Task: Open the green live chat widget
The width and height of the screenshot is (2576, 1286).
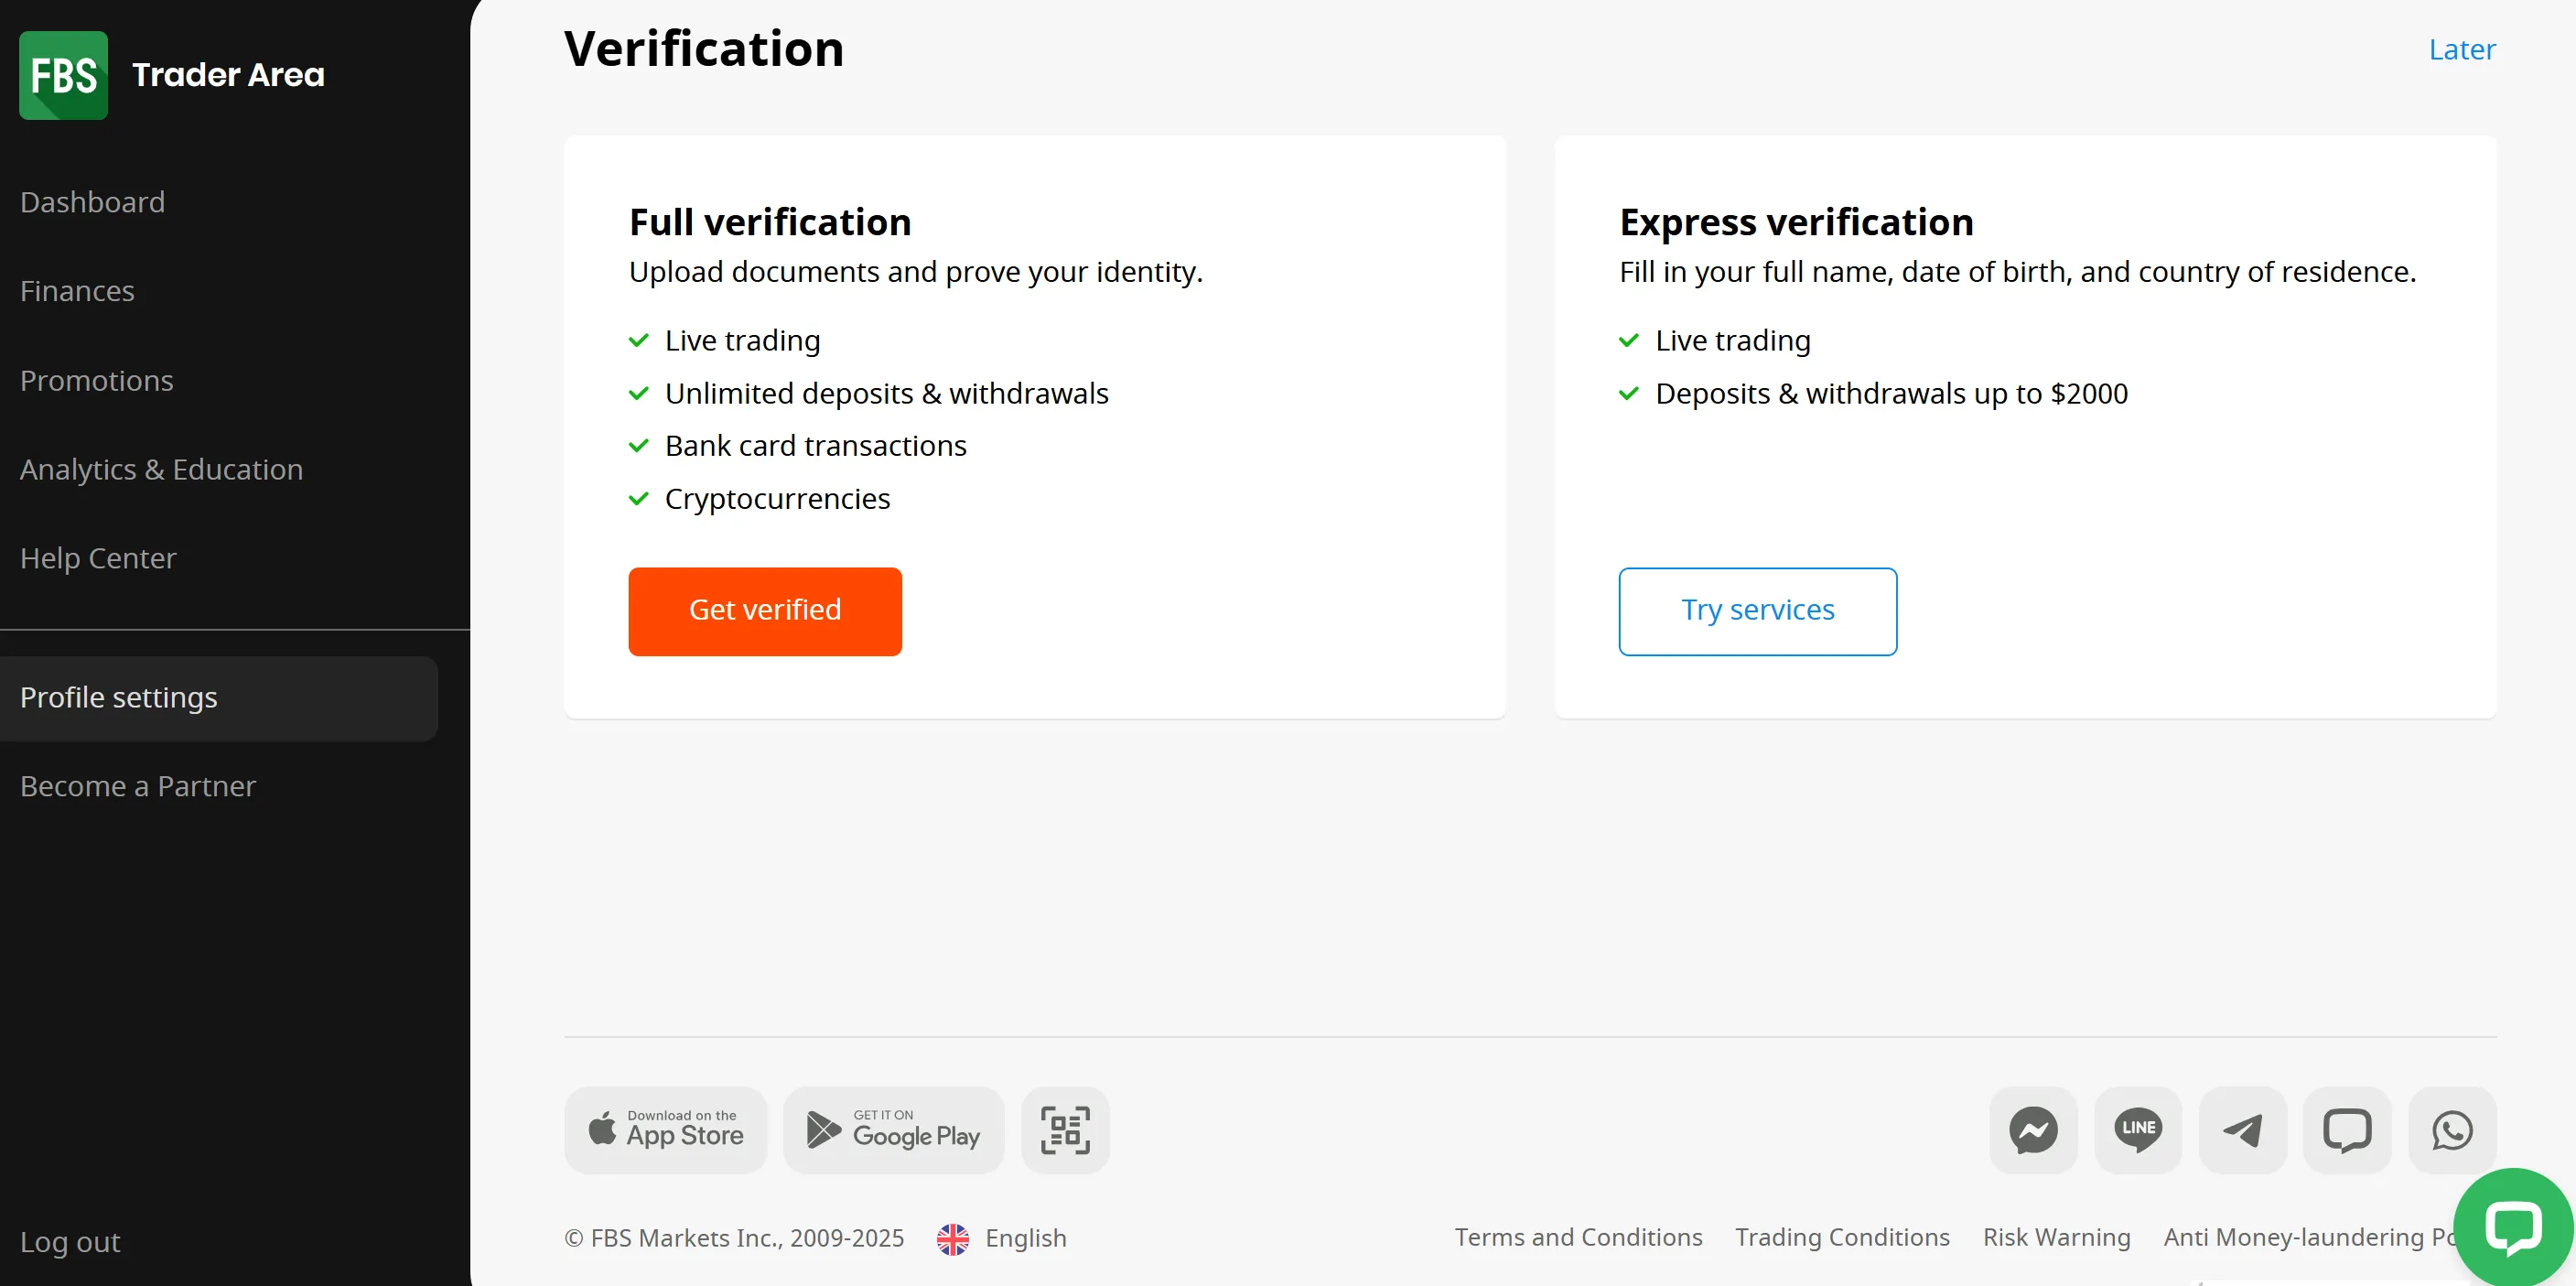Action: click(2513, 1227)
